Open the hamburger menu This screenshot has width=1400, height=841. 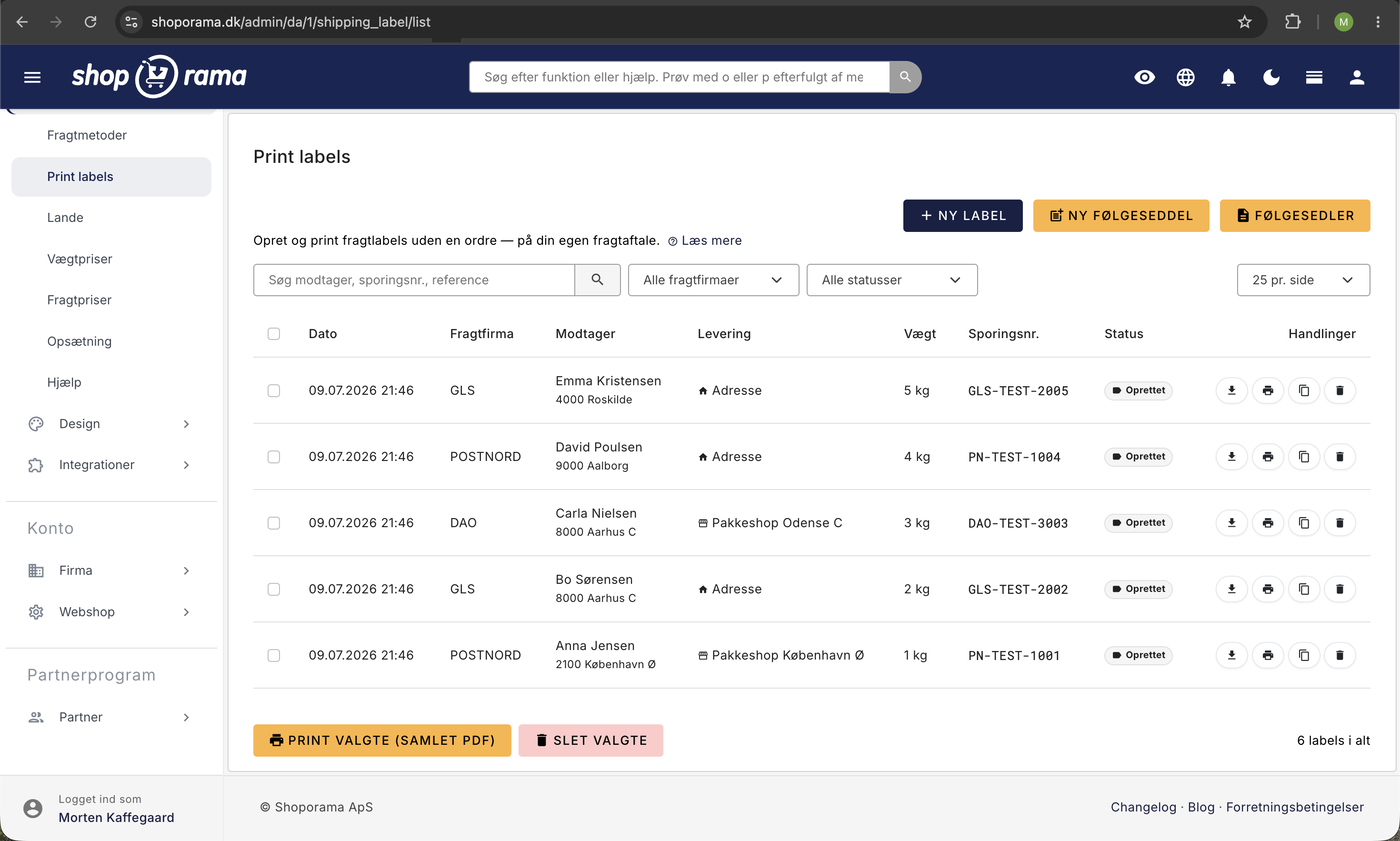(x=32, y=77)
